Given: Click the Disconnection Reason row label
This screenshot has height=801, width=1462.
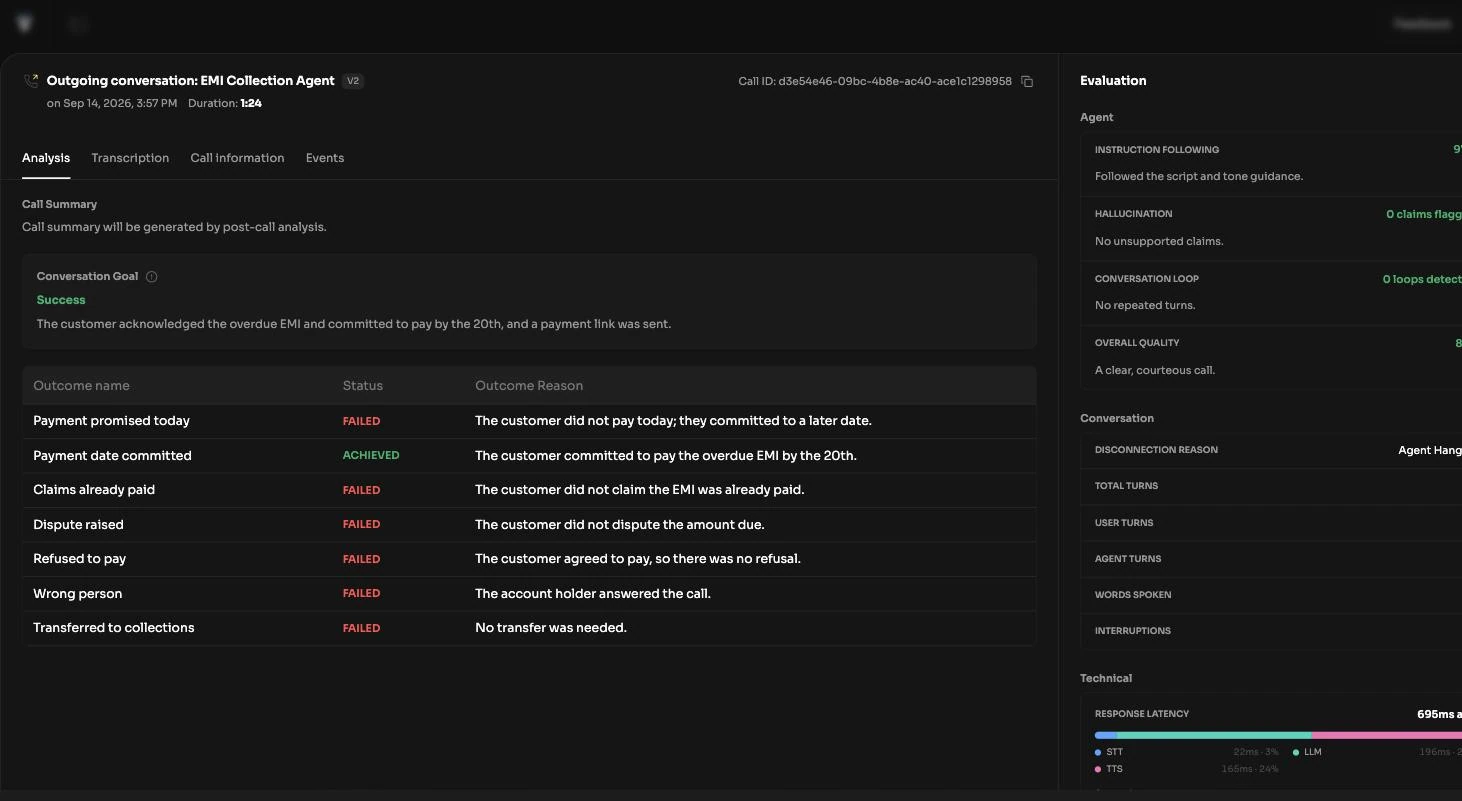Looking at the screenshot, I should click(1156, 450).
